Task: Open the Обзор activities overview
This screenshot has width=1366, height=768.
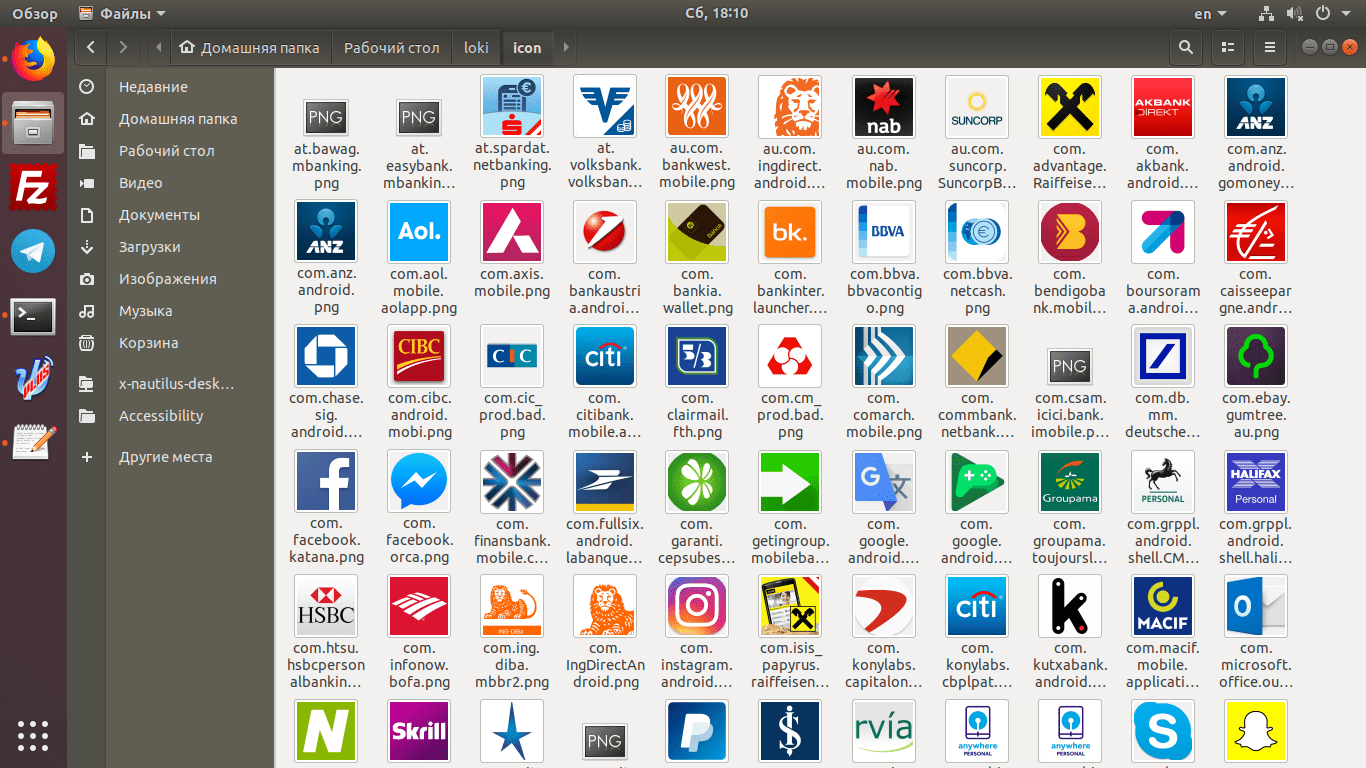Action: pos(34,14)
